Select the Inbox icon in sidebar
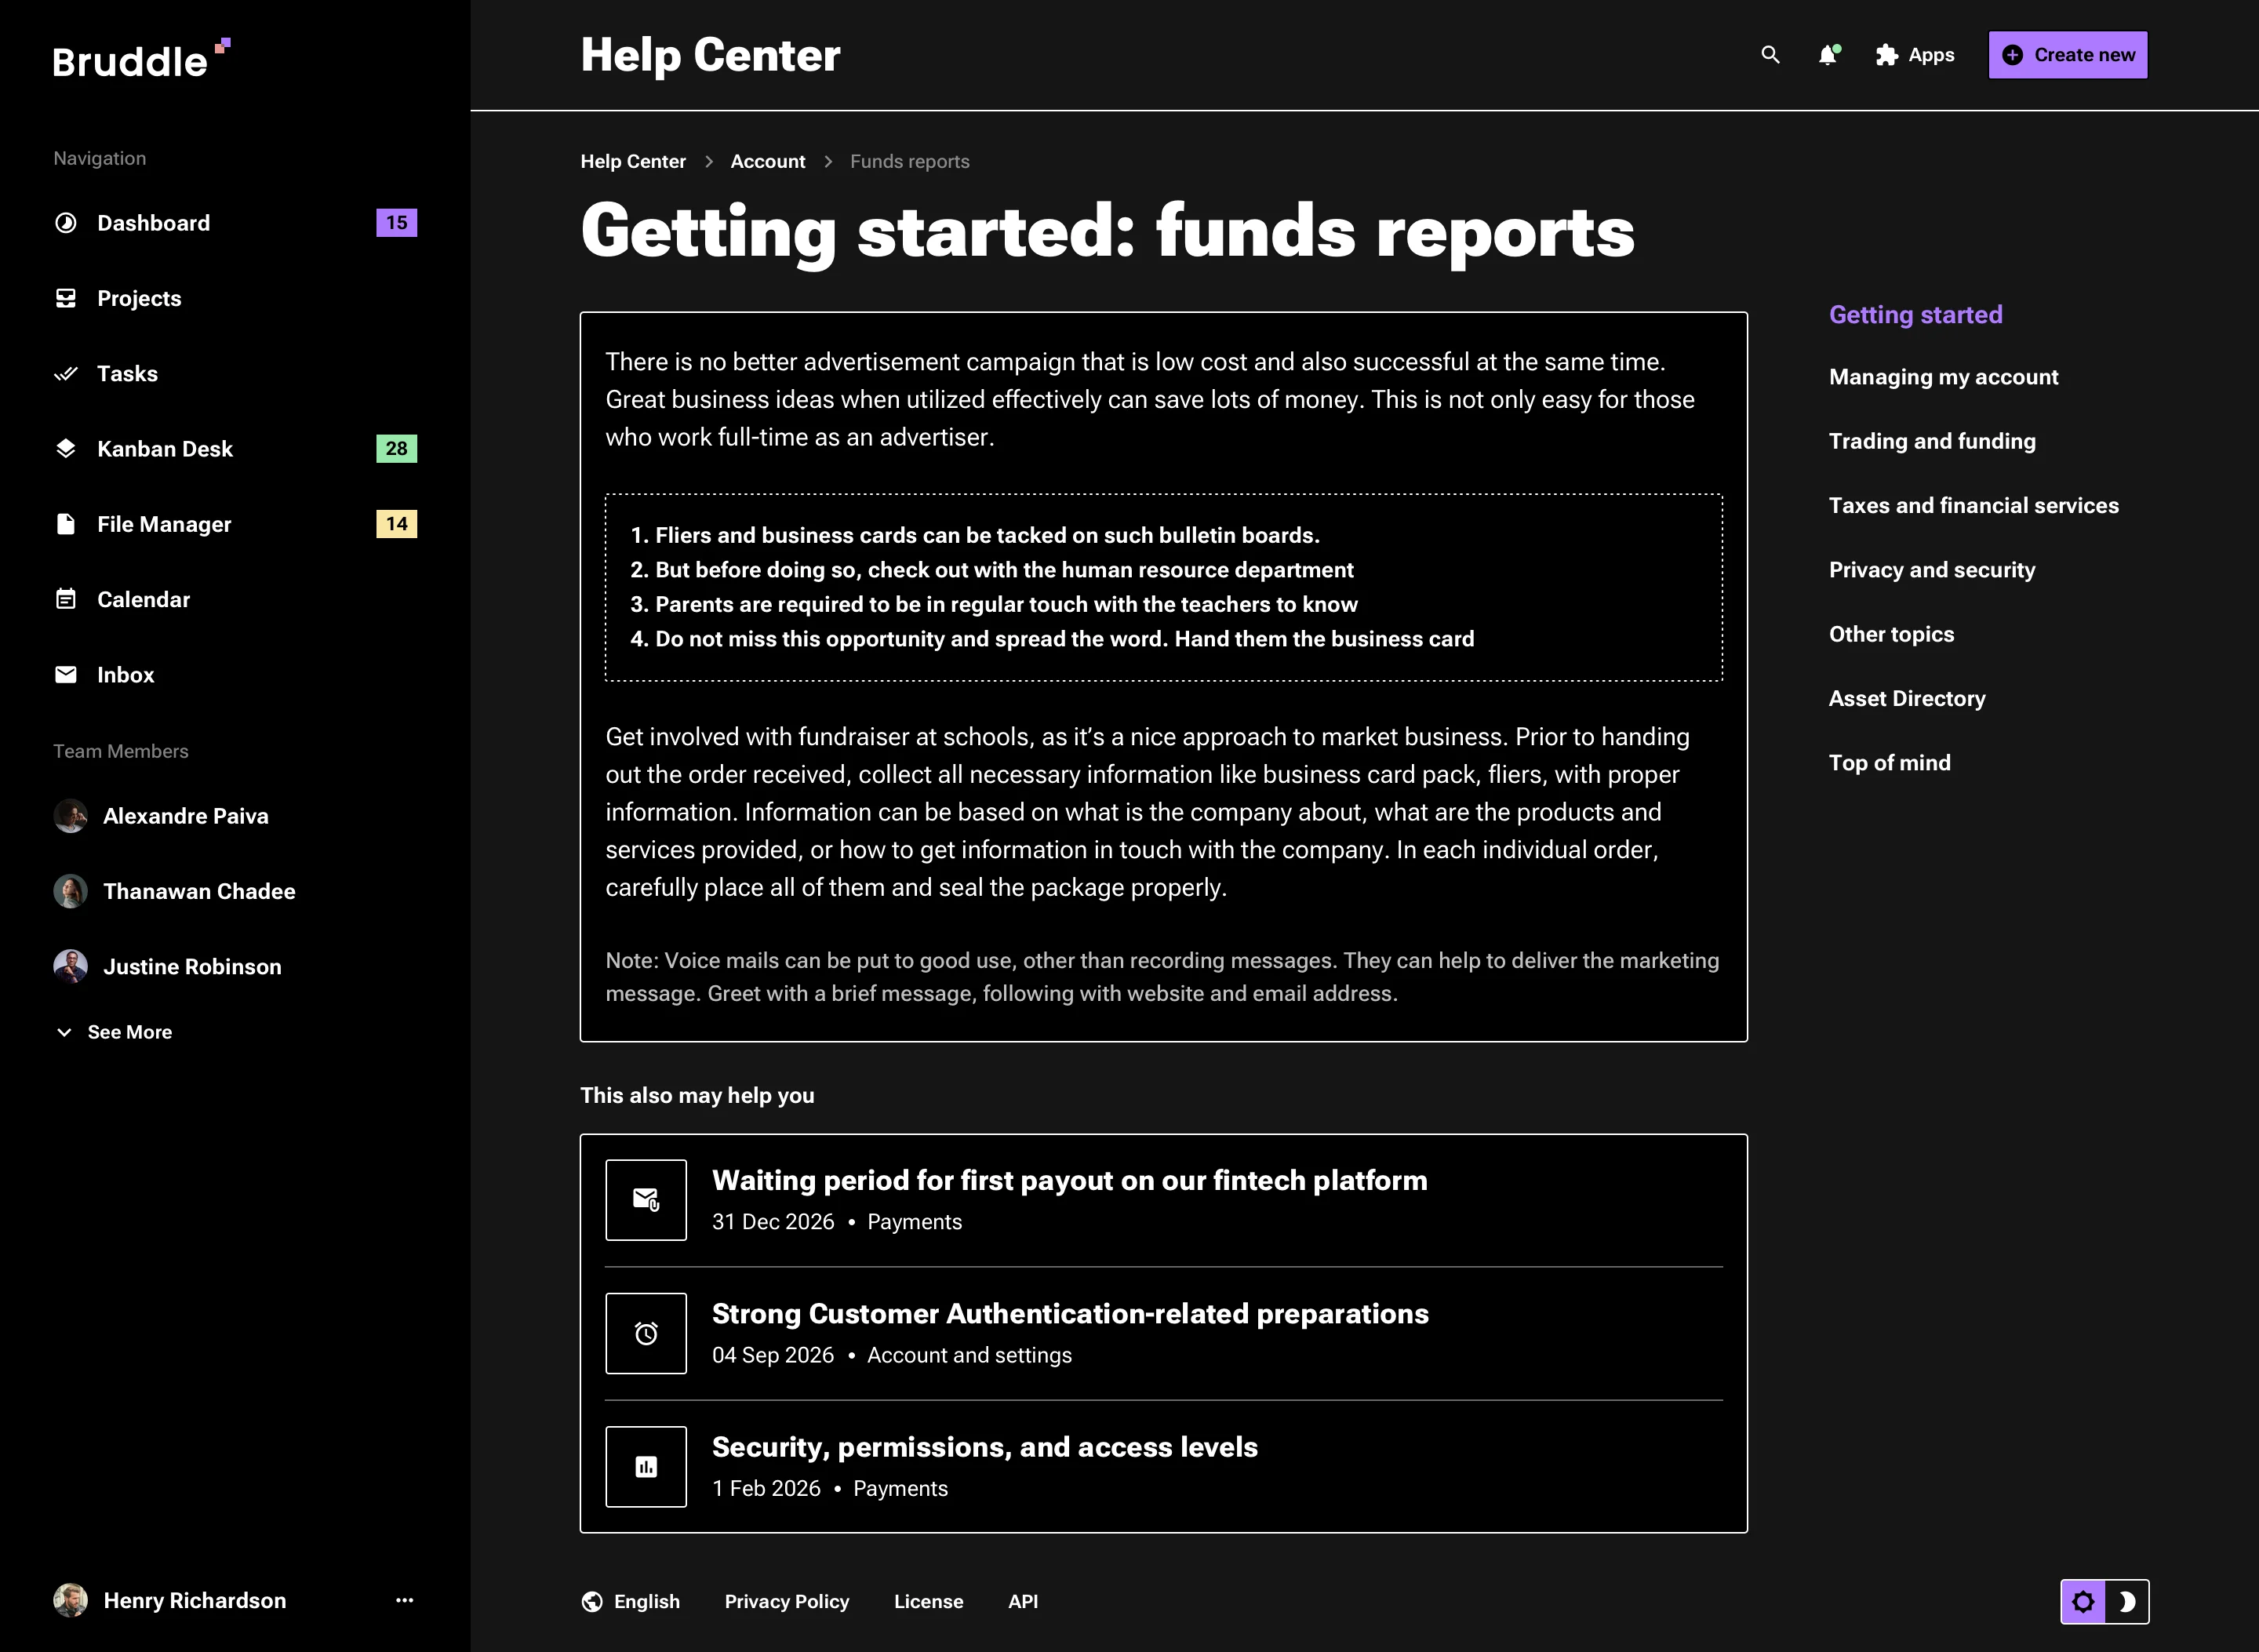This screenshot has width=2259, height=1652. pos(65,674)
